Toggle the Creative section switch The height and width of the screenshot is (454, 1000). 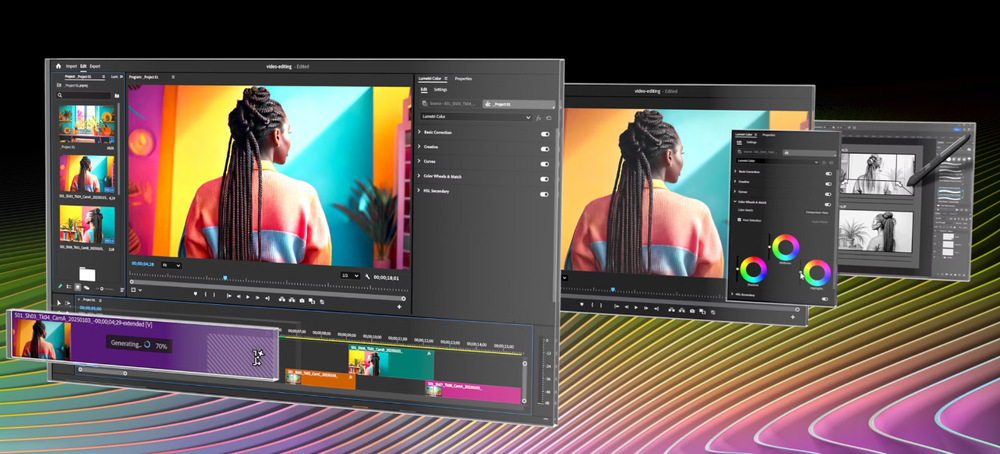pos(545,149)
